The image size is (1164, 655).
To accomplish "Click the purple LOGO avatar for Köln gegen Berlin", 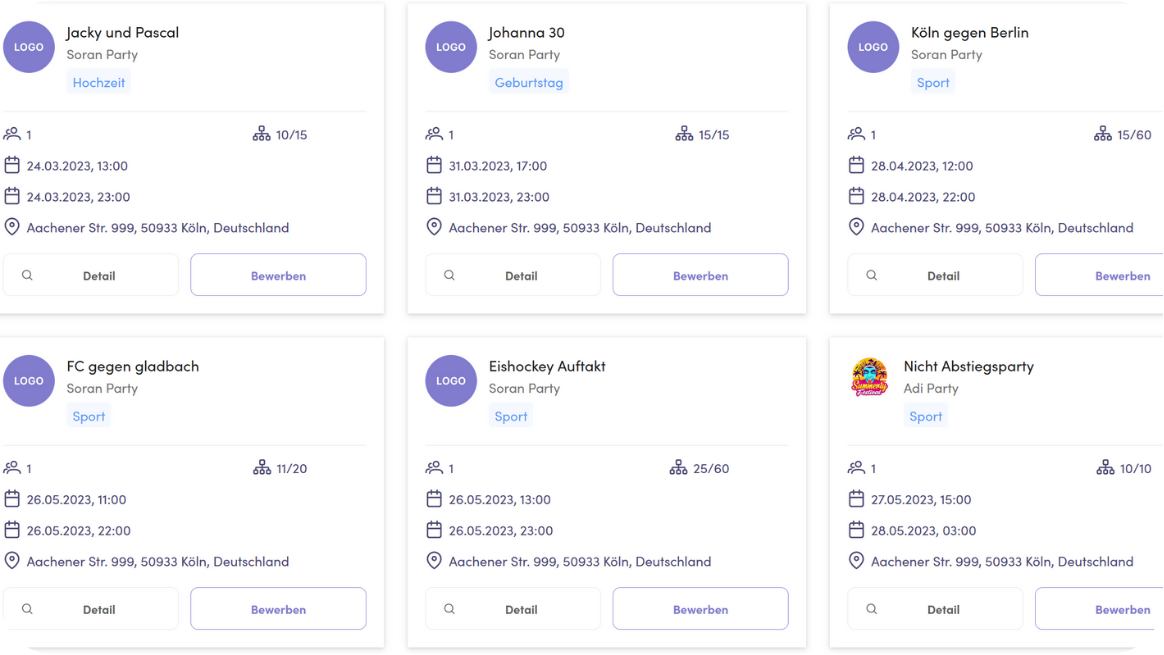I will (873, 47).
